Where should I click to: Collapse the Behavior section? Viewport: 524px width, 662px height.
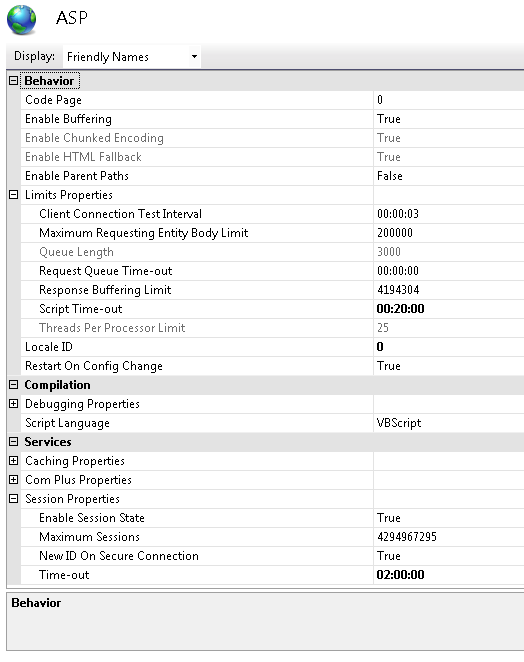[x=14, y=81]
